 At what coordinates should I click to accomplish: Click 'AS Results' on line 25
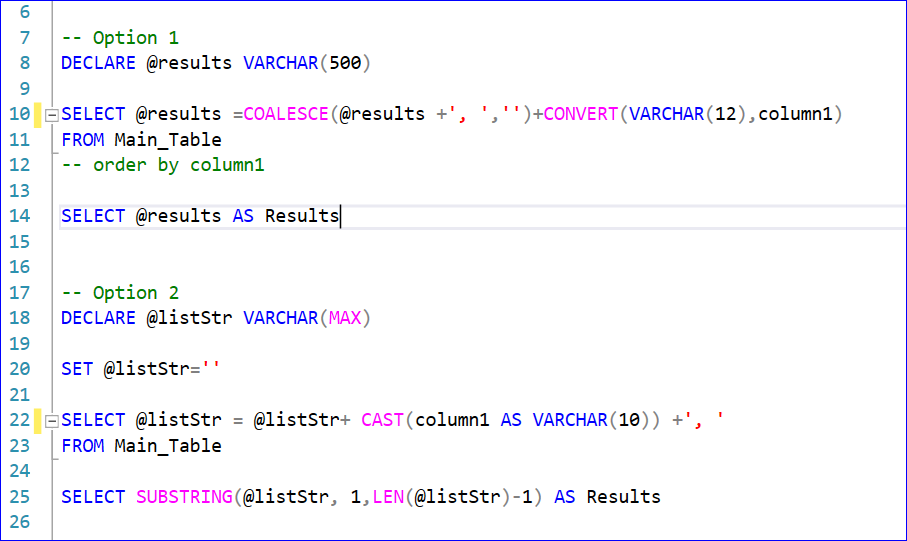tap(607, 496)
